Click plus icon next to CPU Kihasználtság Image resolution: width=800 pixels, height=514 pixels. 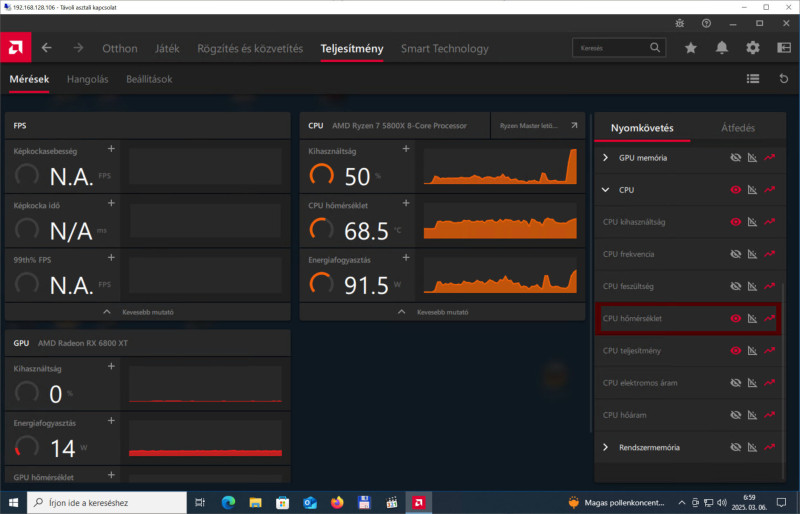point(406,149)
